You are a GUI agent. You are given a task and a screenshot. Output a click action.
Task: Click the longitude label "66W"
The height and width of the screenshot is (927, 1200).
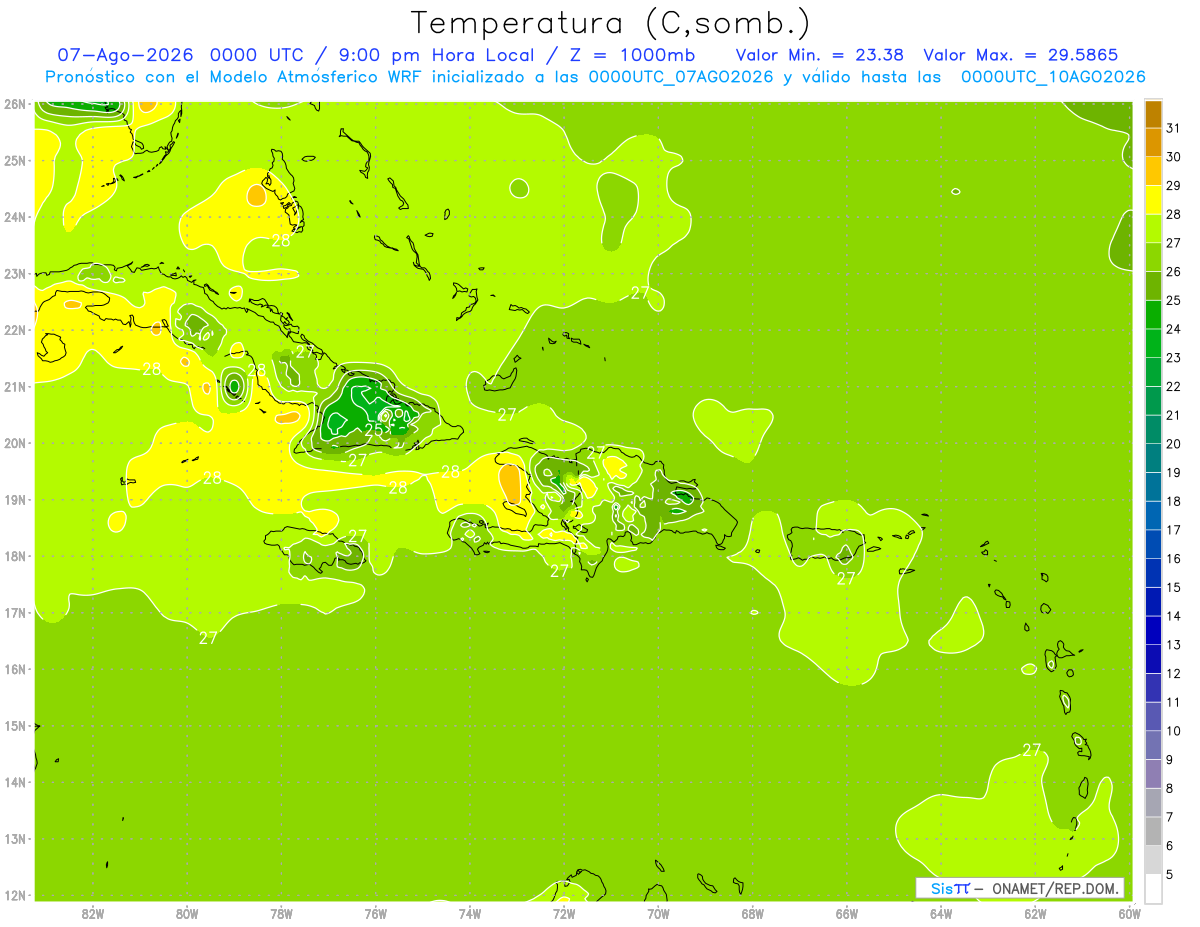[x=847, y=913]
